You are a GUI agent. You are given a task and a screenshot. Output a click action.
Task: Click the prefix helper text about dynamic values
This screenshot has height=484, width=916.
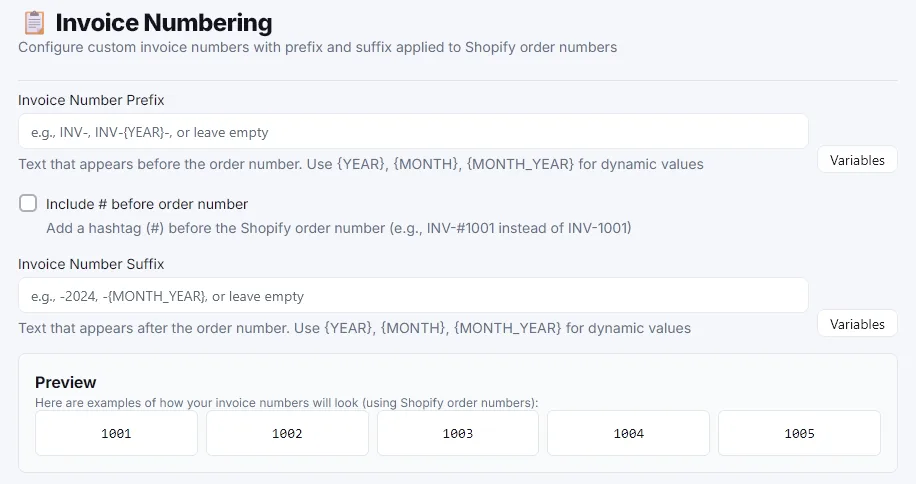pos(360,164)
